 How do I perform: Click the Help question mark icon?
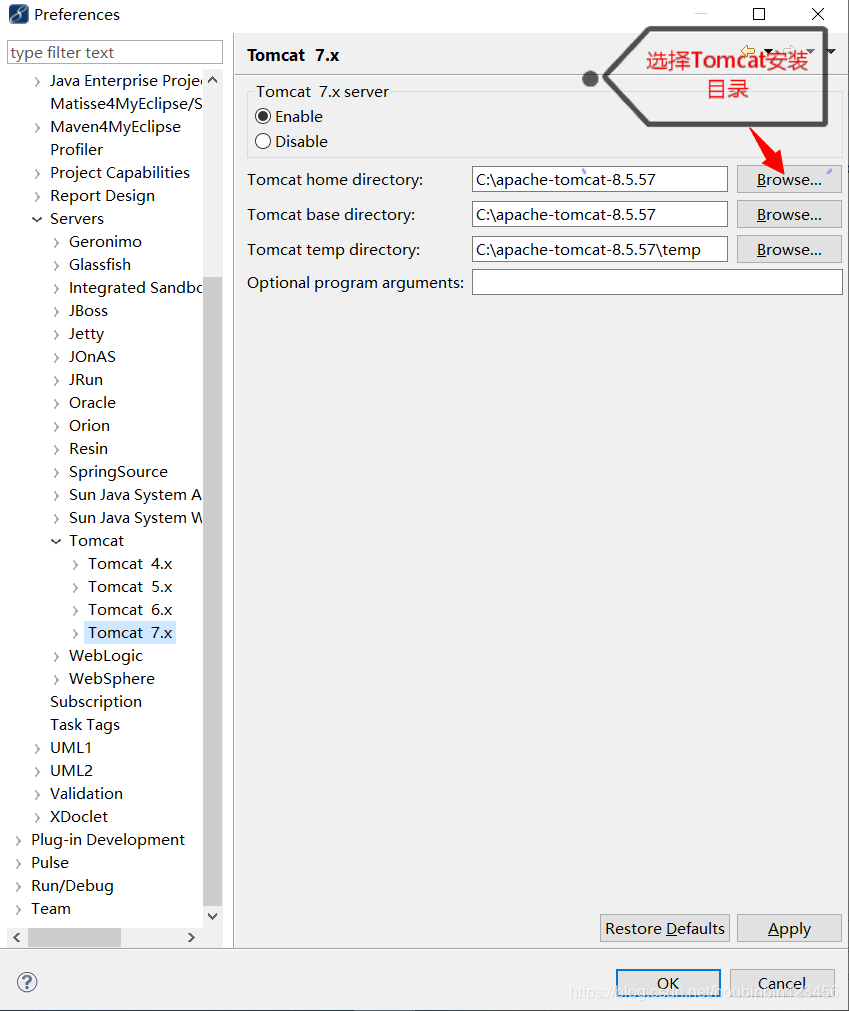click(27, 982)
